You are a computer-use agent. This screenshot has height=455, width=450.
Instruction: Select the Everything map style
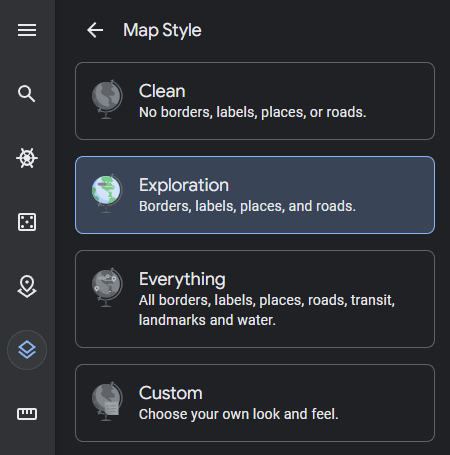coord(255,299)
